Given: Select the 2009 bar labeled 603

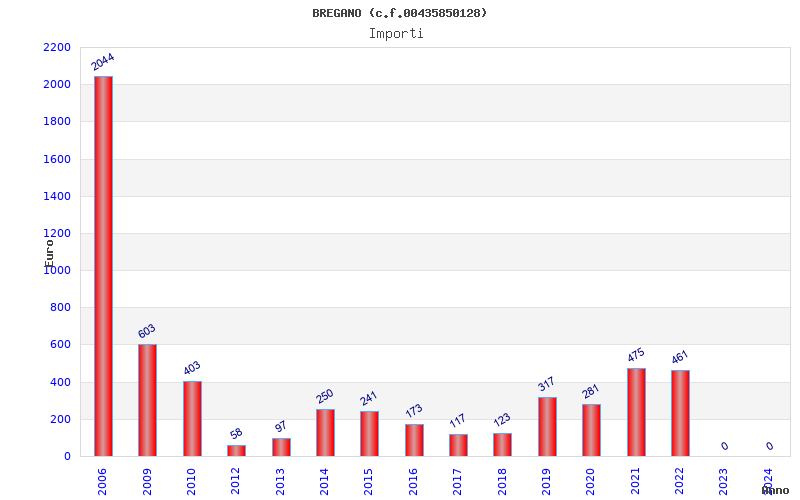Looking at the screenshot, I should [147, 400].
